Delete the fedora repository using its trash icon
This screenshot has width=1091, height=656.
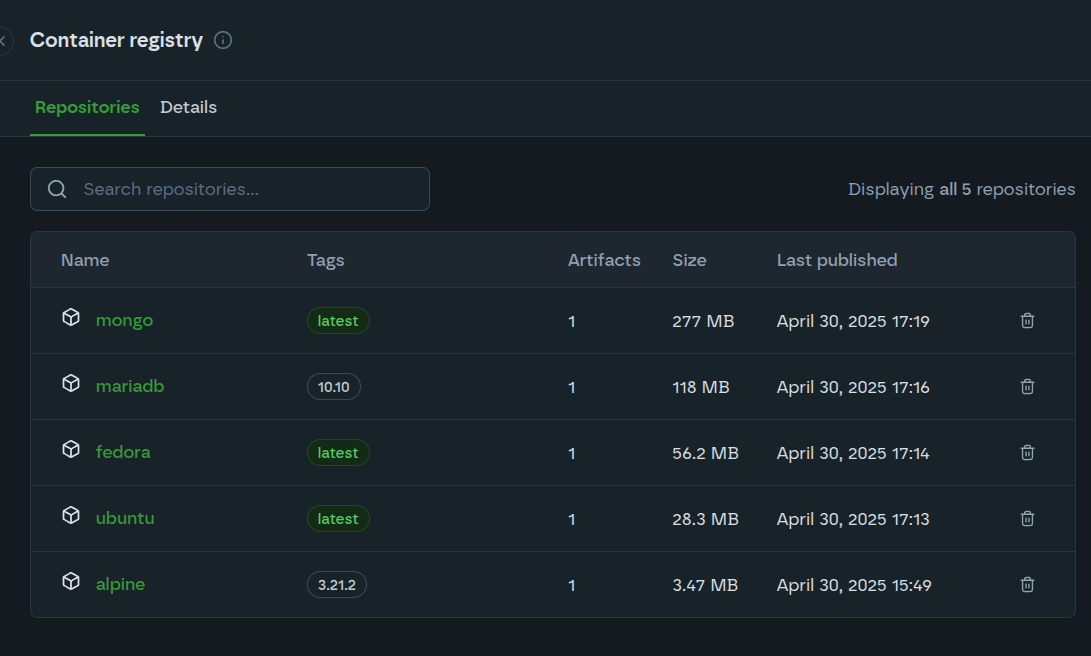[1027, 452]
